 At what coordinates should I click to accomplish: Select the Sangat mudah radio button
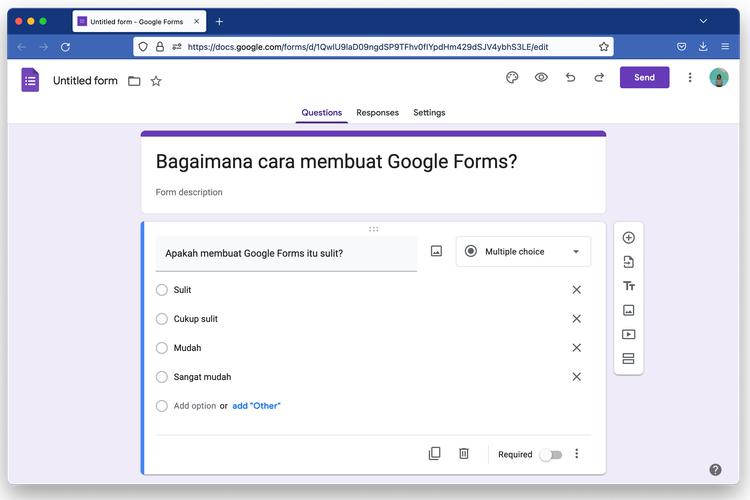(162, 377)
